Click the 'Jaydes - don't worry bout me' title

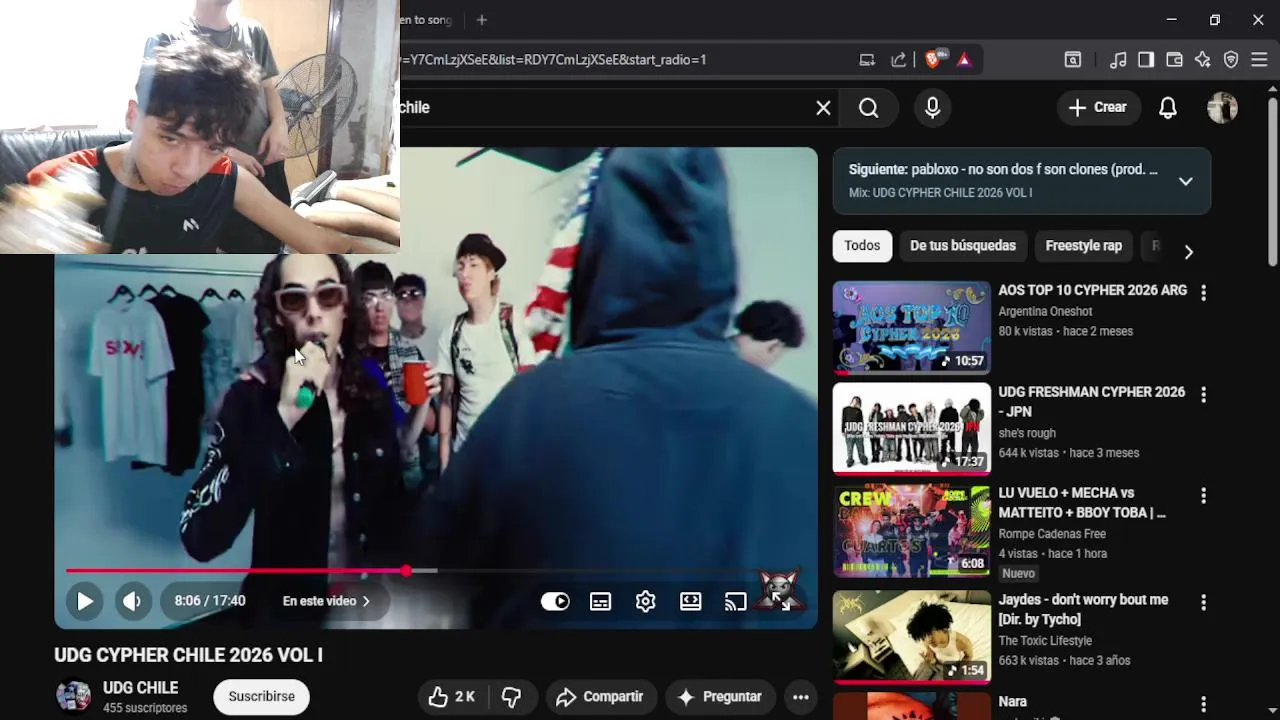pos(1083,610)
